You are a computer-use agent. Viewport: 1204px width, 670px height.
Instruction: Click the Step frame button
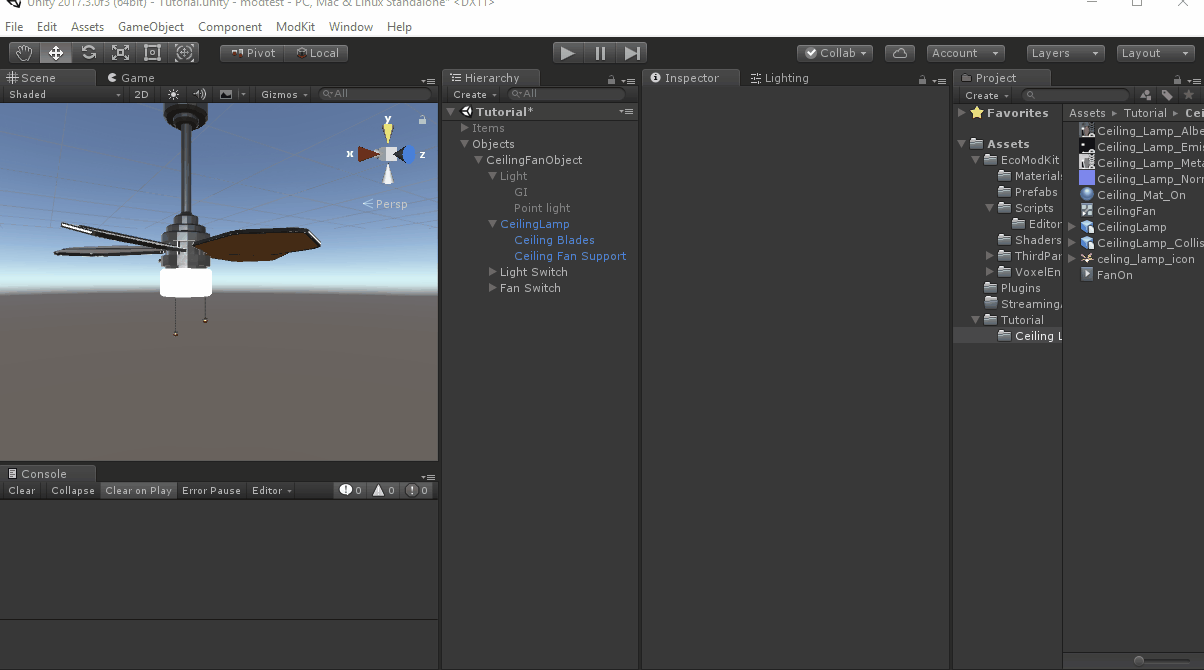632,53
